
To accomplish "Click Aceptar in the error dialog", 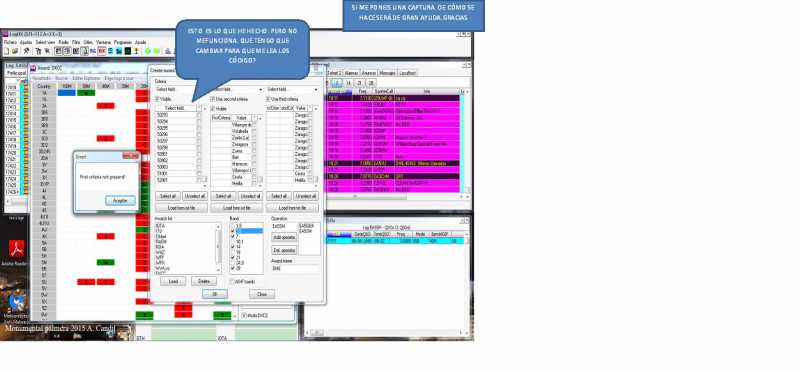I will coord(120,201).
